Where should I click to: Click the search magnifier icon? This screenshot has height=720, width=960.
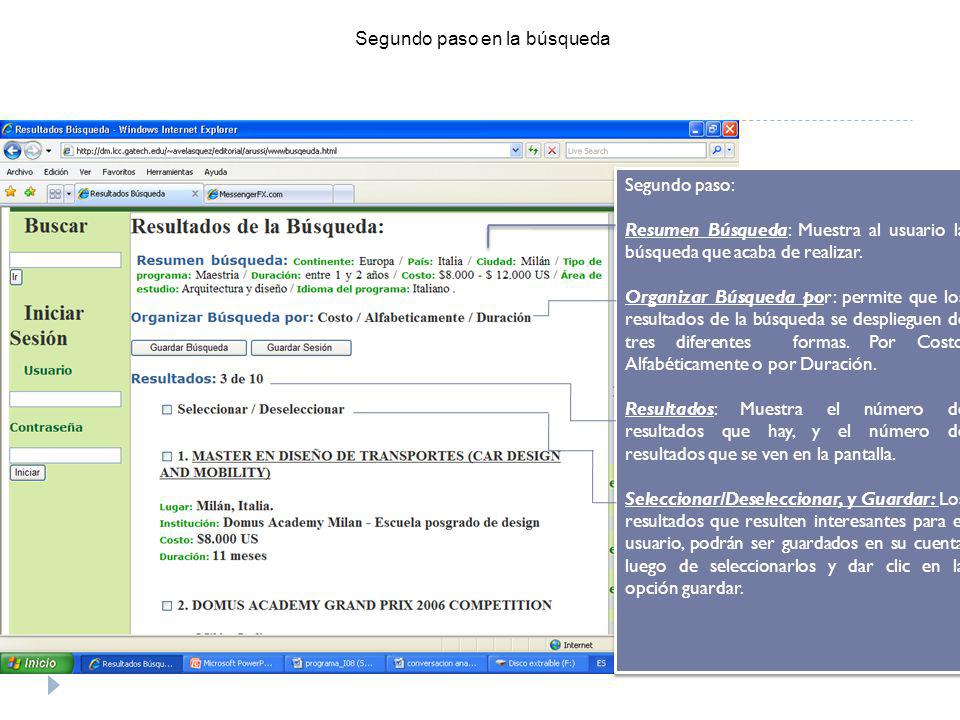716,151
